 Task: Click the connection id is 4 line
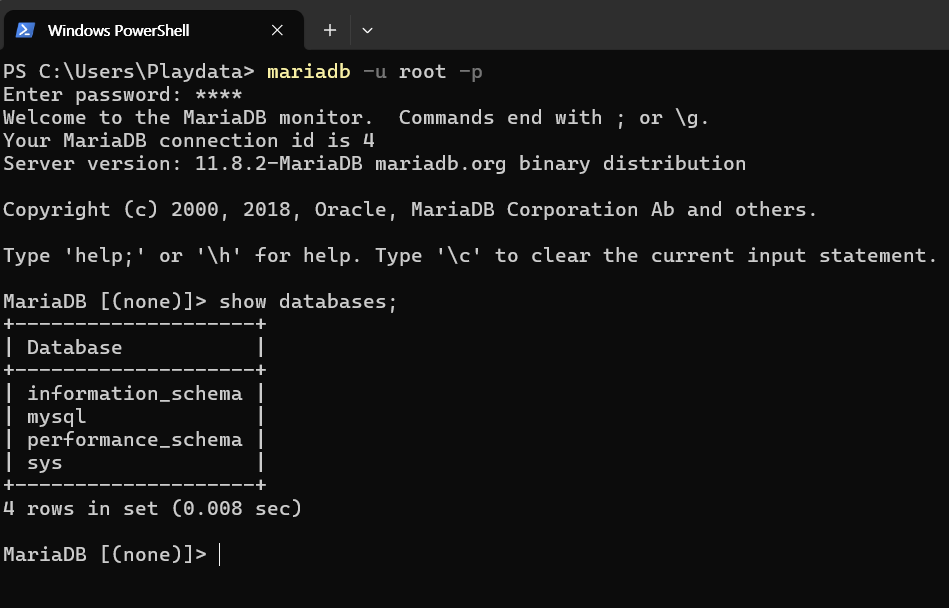(189, 140)
